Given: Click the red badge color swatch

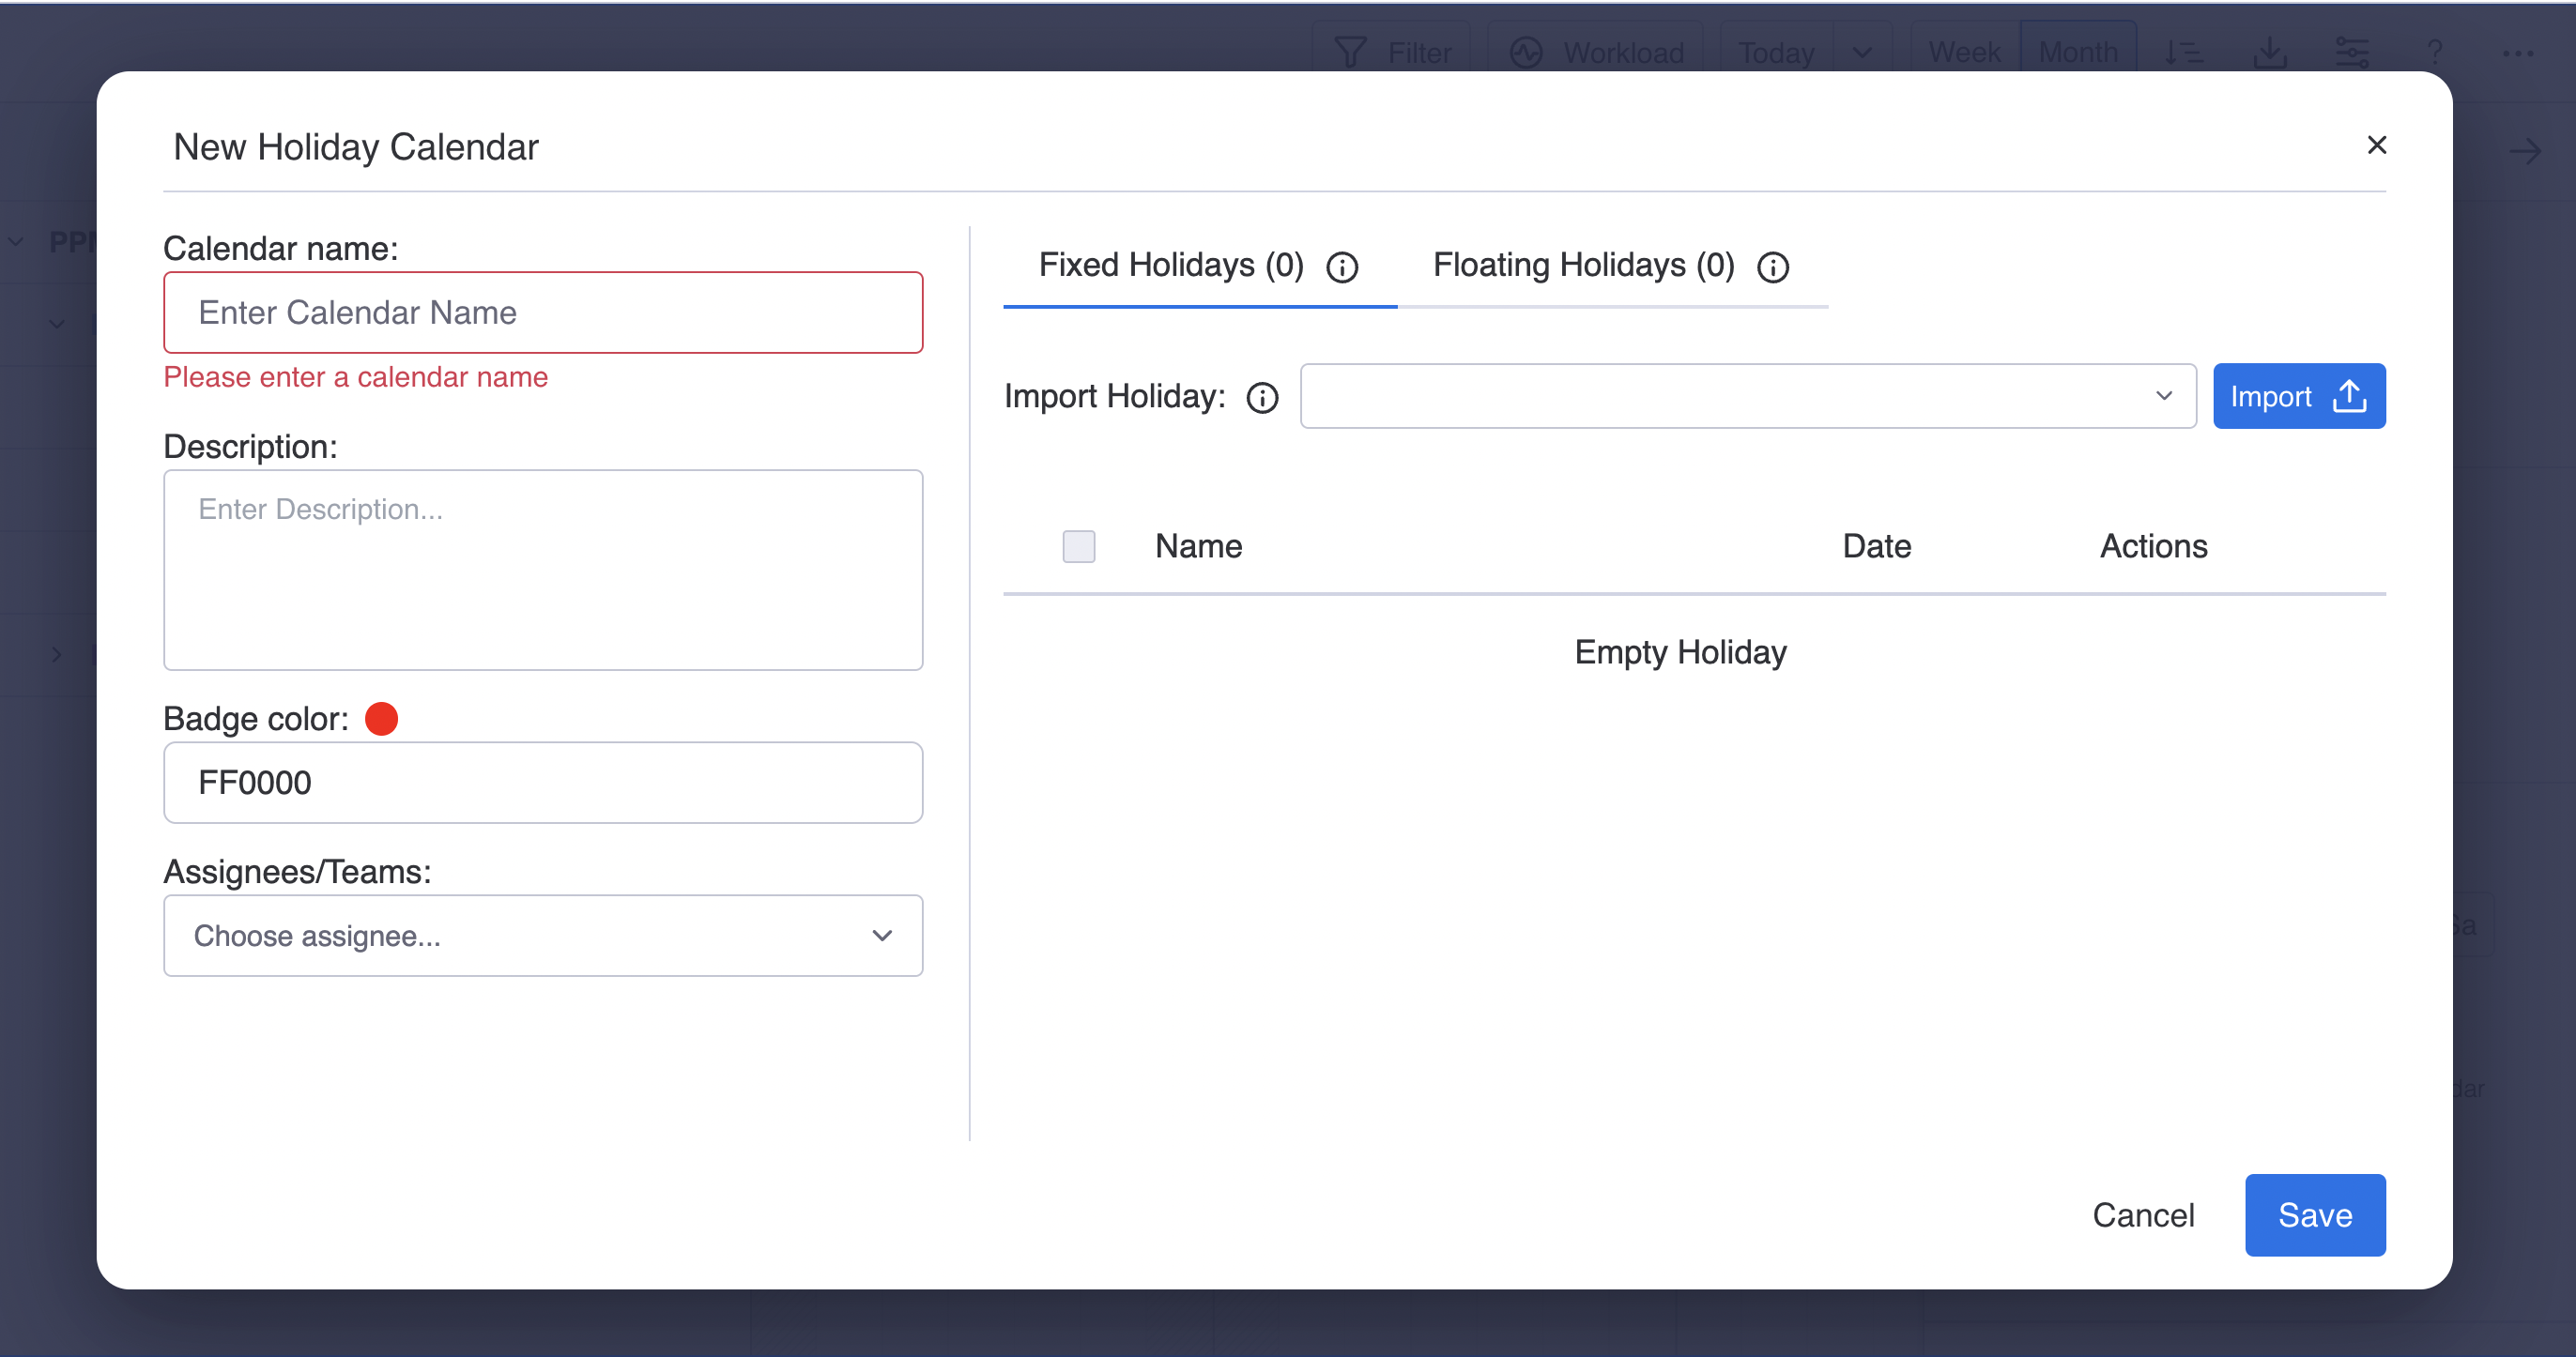Looking at the screenshot, I should [382, 718].
